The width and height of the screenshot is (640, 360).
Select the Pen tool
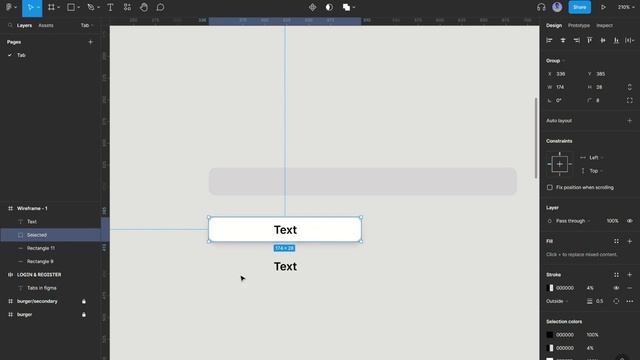coord(91,7)
